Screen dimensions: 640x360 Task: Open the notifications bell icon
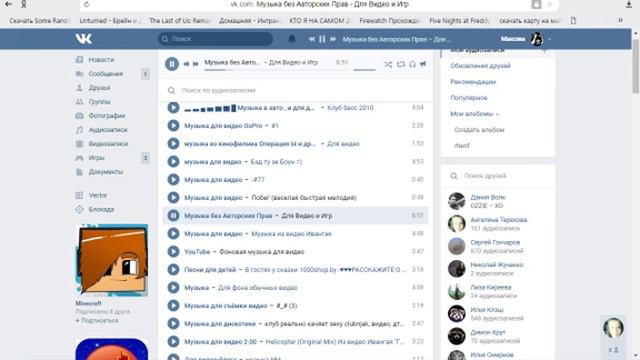292,39
